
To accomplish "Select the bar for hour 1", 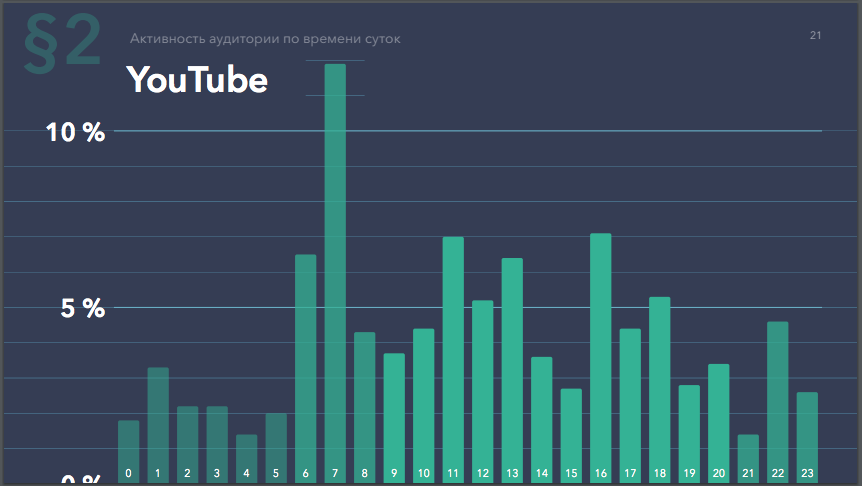I will [x=158, y=426].
